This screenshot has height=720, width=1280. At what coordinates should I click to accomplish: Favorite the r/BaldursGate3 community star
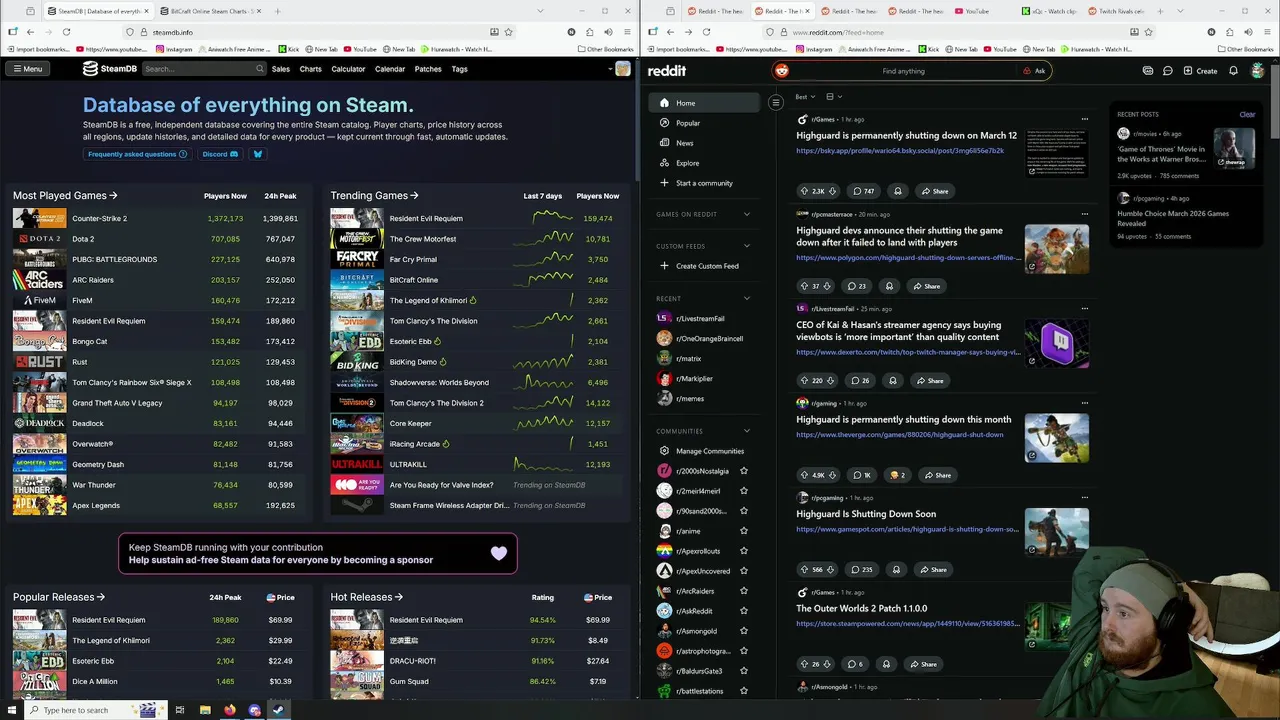(x=743, y=671)
